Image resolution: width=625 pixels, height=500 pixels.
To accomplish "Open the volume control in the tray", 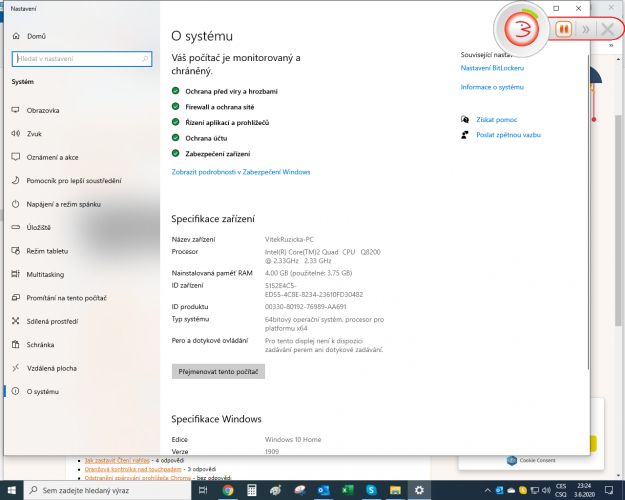I will (x=546, y=490).
